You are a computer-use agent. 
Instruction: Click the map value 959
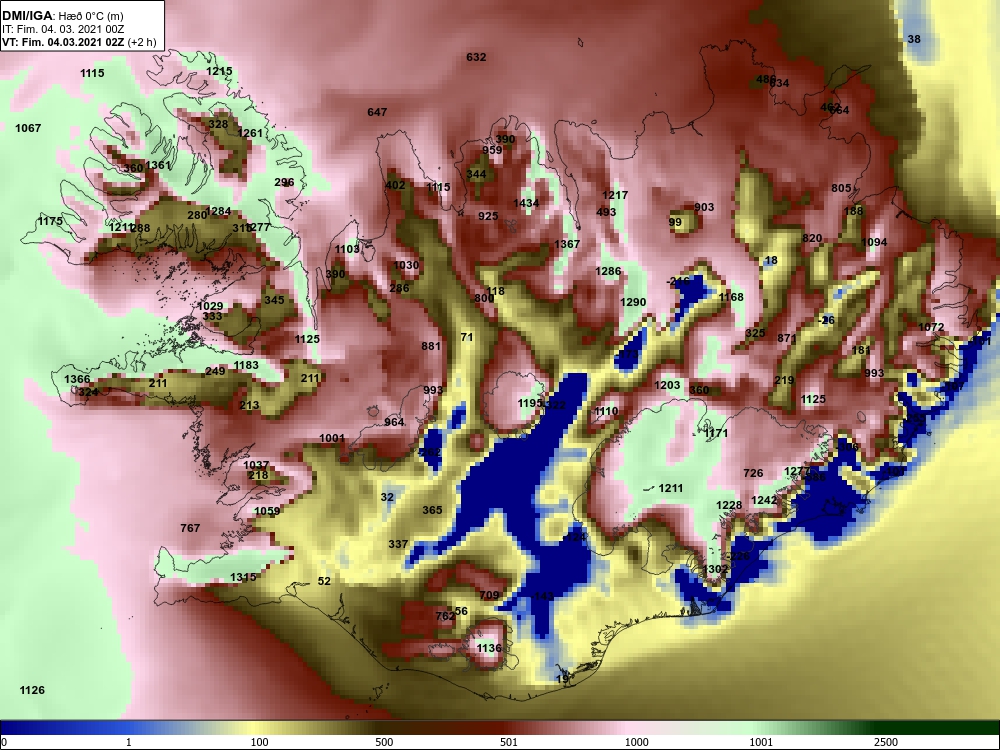click(492, 150)
